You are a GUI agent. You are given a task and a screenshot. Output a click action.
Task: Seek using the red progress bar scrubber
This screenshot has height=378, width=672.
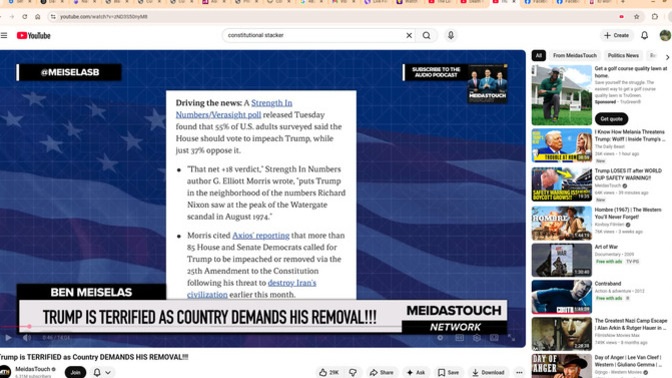[29, 327]
